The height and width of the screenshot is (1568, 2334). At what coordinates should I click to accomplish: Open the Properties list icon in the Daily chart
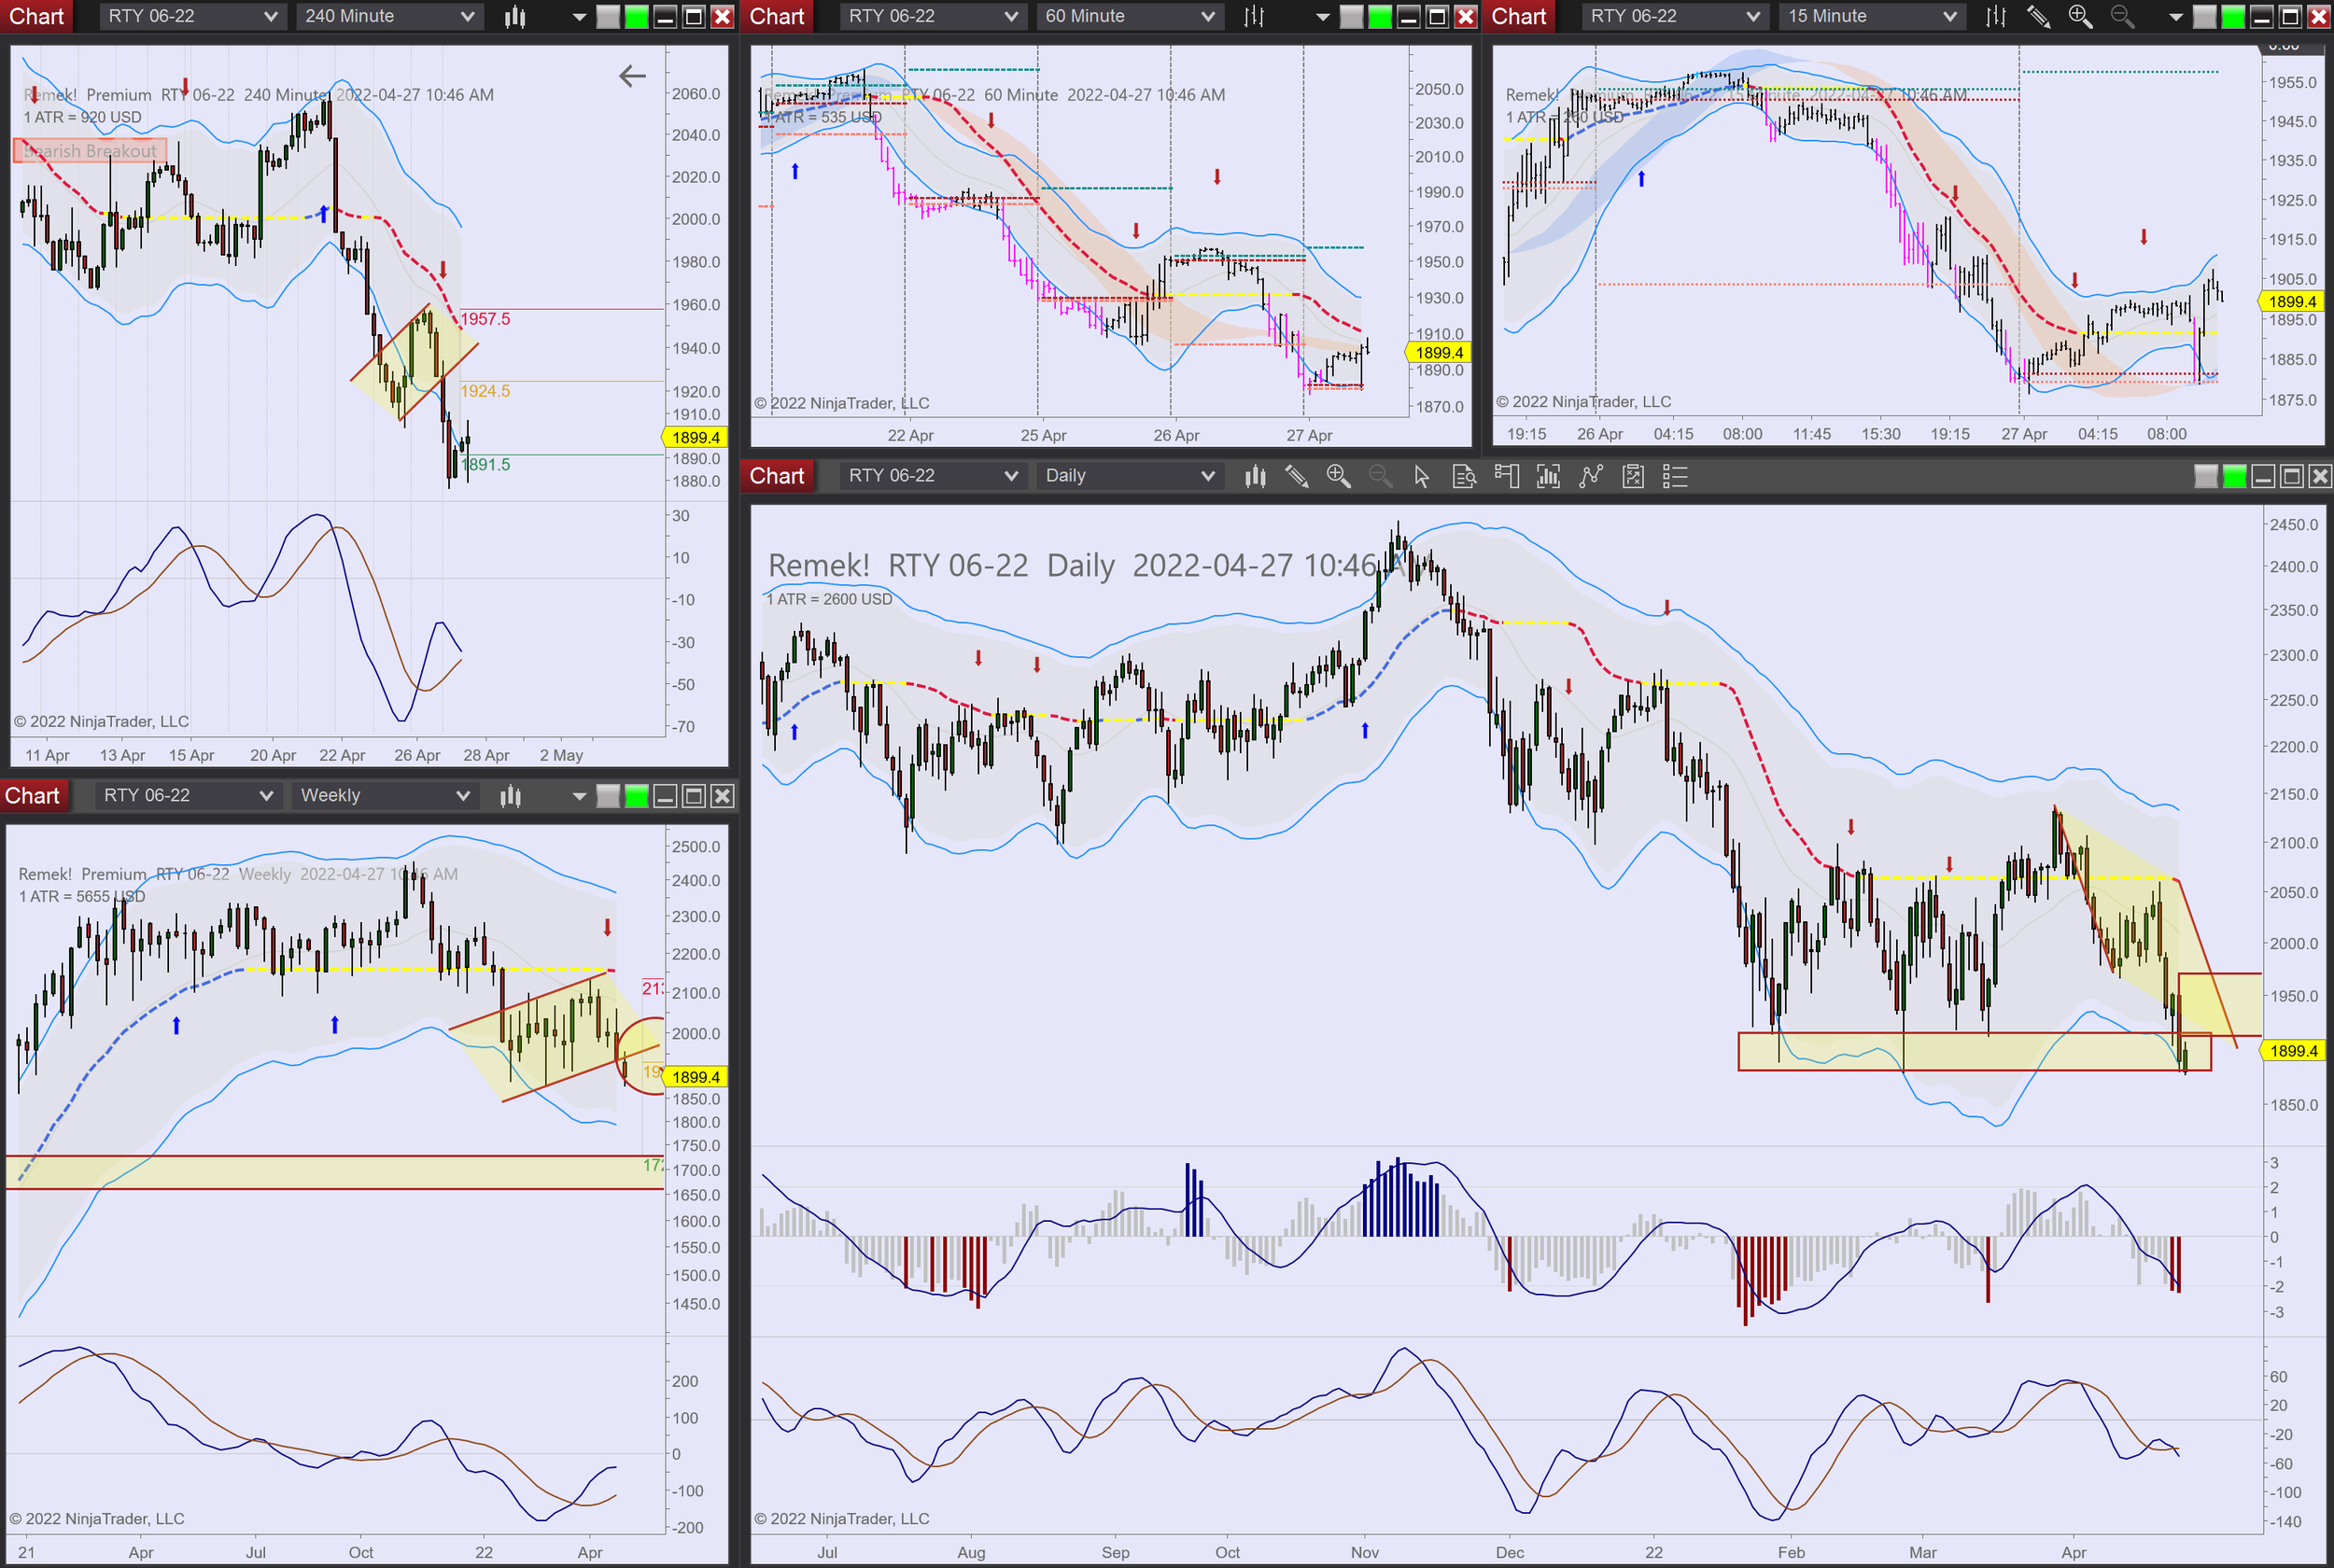pyautogui.click(x=1675, y=476)
